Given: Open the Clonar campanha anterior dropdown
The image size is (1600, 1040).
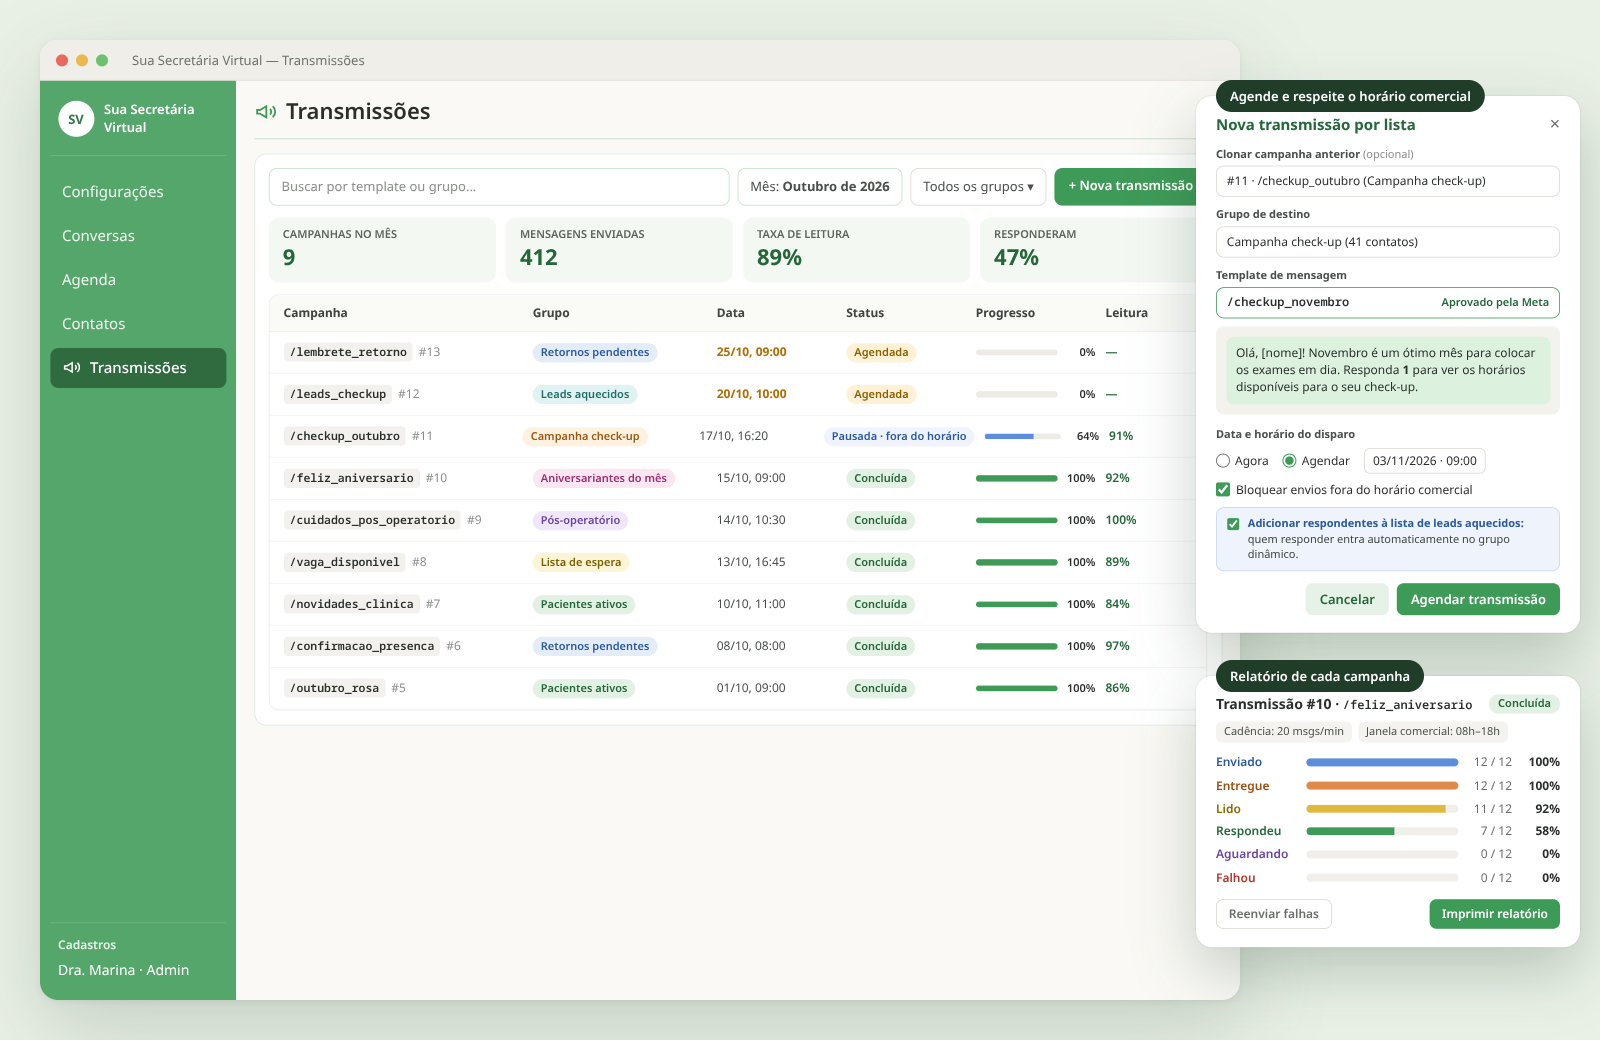Looking at the screenshot, I should [x=1387, y=181].
